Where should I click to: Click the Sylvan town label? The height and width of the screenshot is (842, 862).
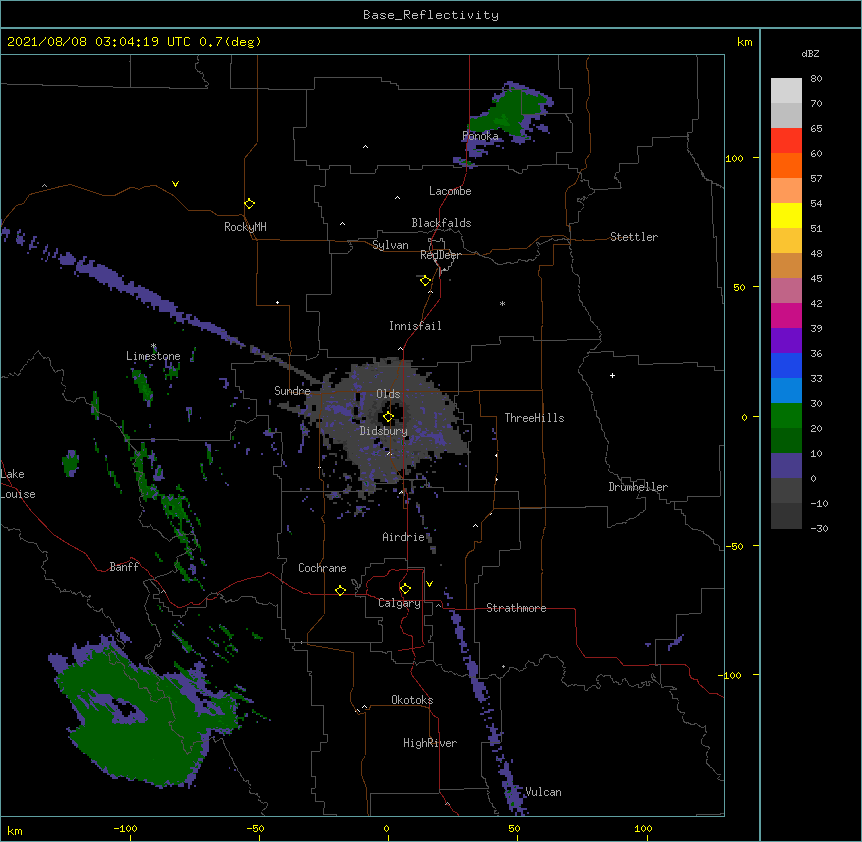point(390,245)
